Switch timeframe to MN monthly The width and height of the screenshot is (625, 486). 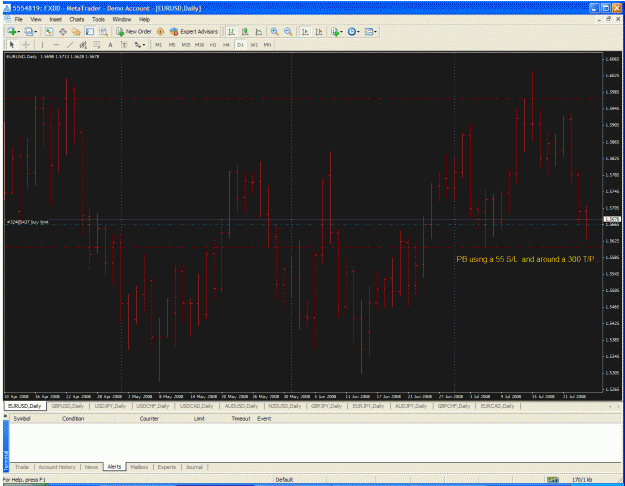click(x=267, y=45)
